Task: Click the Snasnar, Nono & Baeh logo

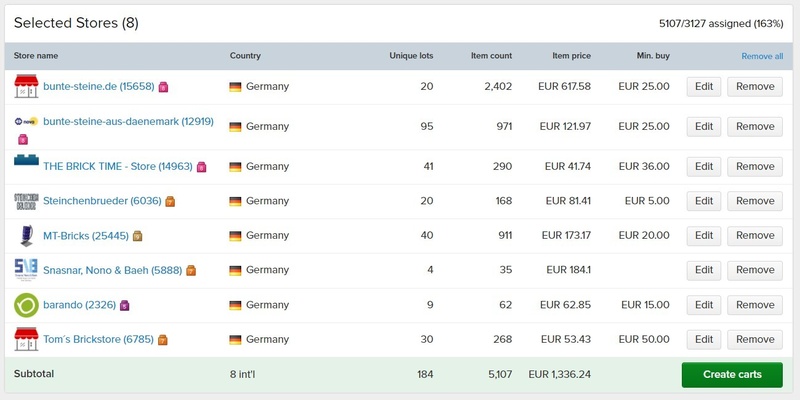Action: click(26, 270)
